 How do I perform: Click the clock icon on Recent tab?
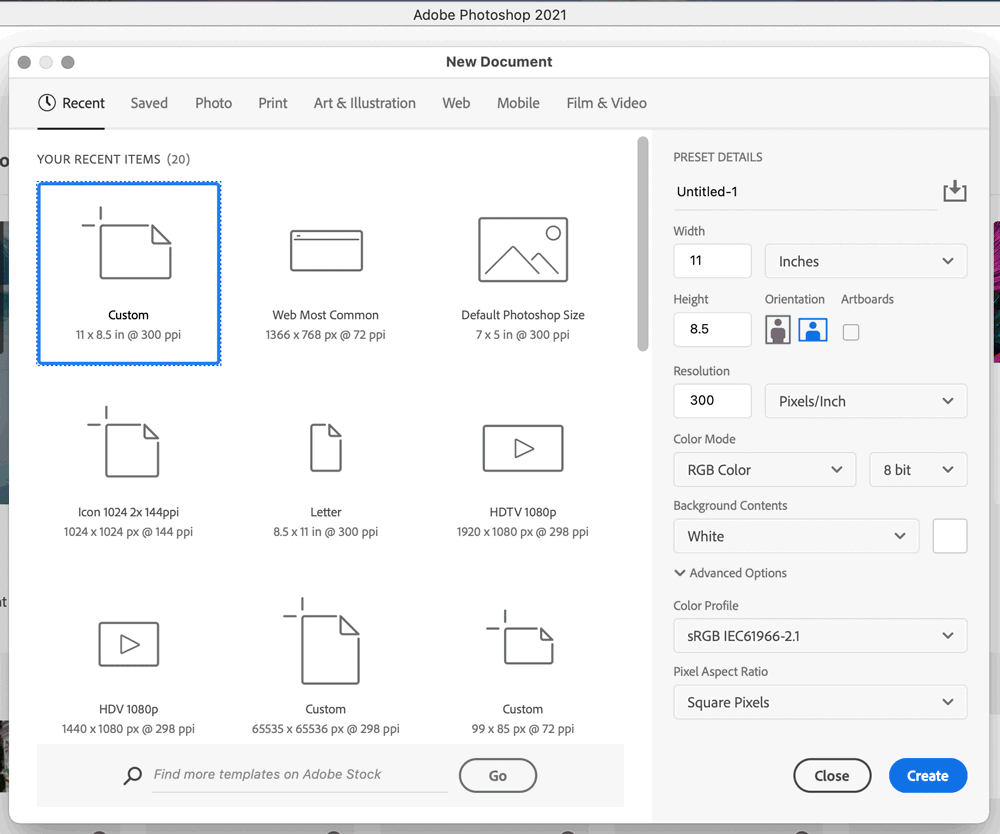click(47, 103)
